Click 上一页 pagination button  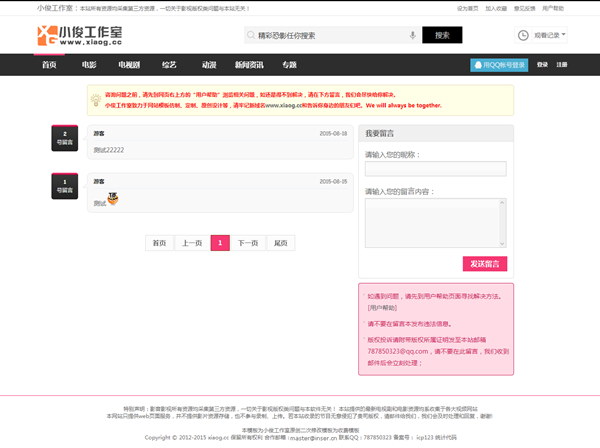192,243
